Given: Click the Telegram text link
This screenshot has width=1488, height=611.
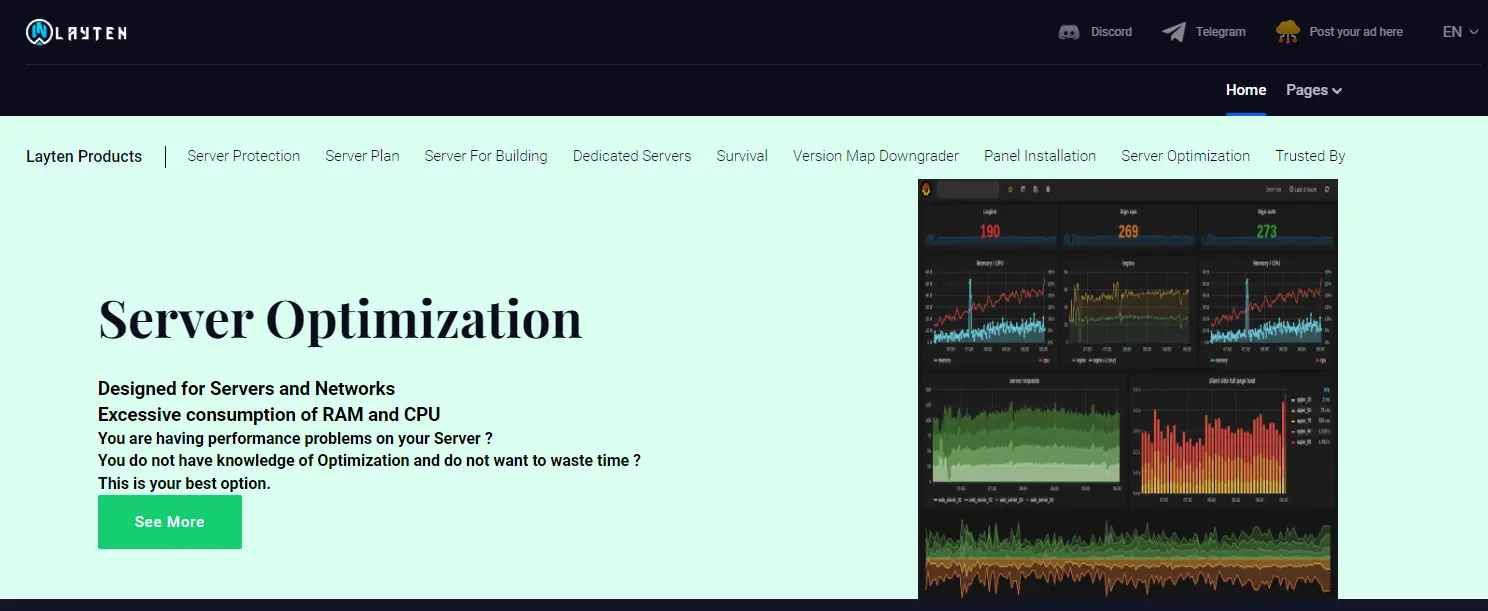Looking at the screenshot, I should tap(1221, 32).
